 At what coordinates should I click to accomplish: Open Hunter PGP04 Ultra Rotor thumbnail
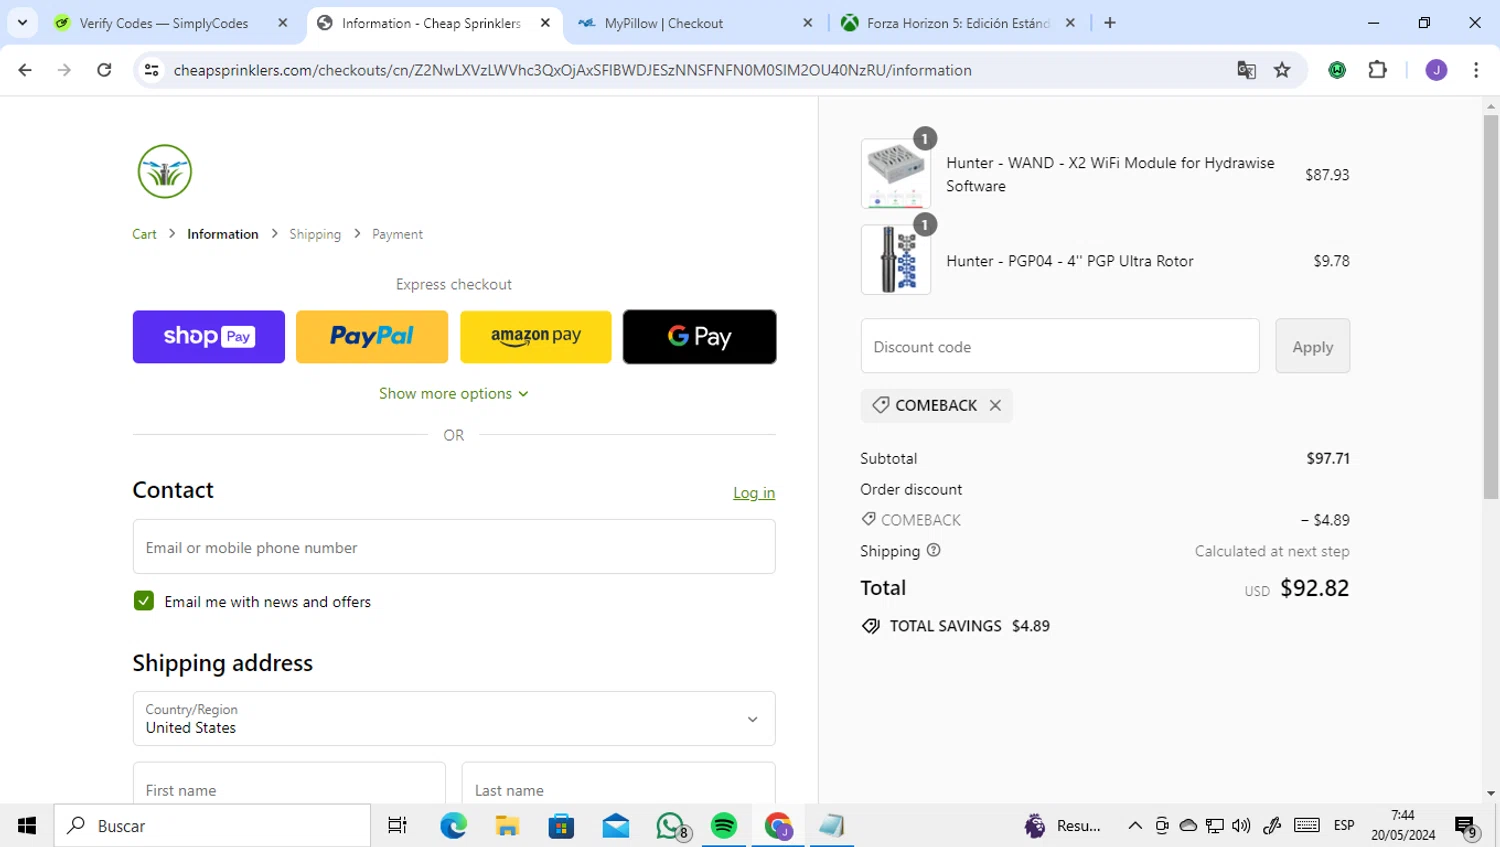click(x=896, y=260)
